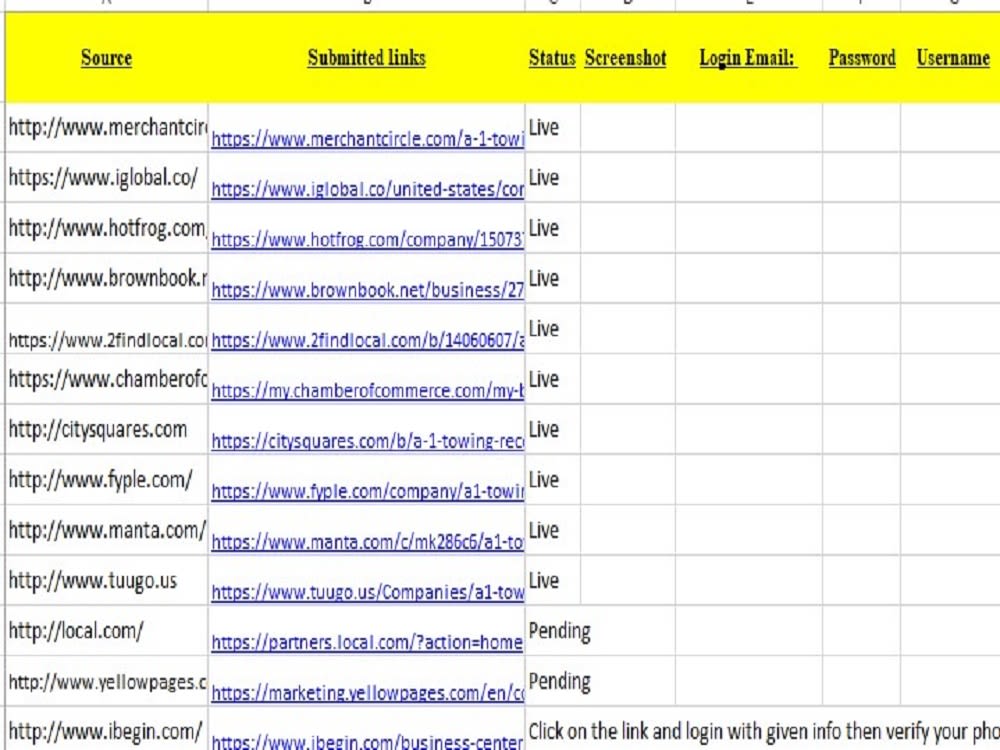Open the iglobal.co/united-states submitted link
This screenshot has height=750, width=1000.
[x=367, y=189]
